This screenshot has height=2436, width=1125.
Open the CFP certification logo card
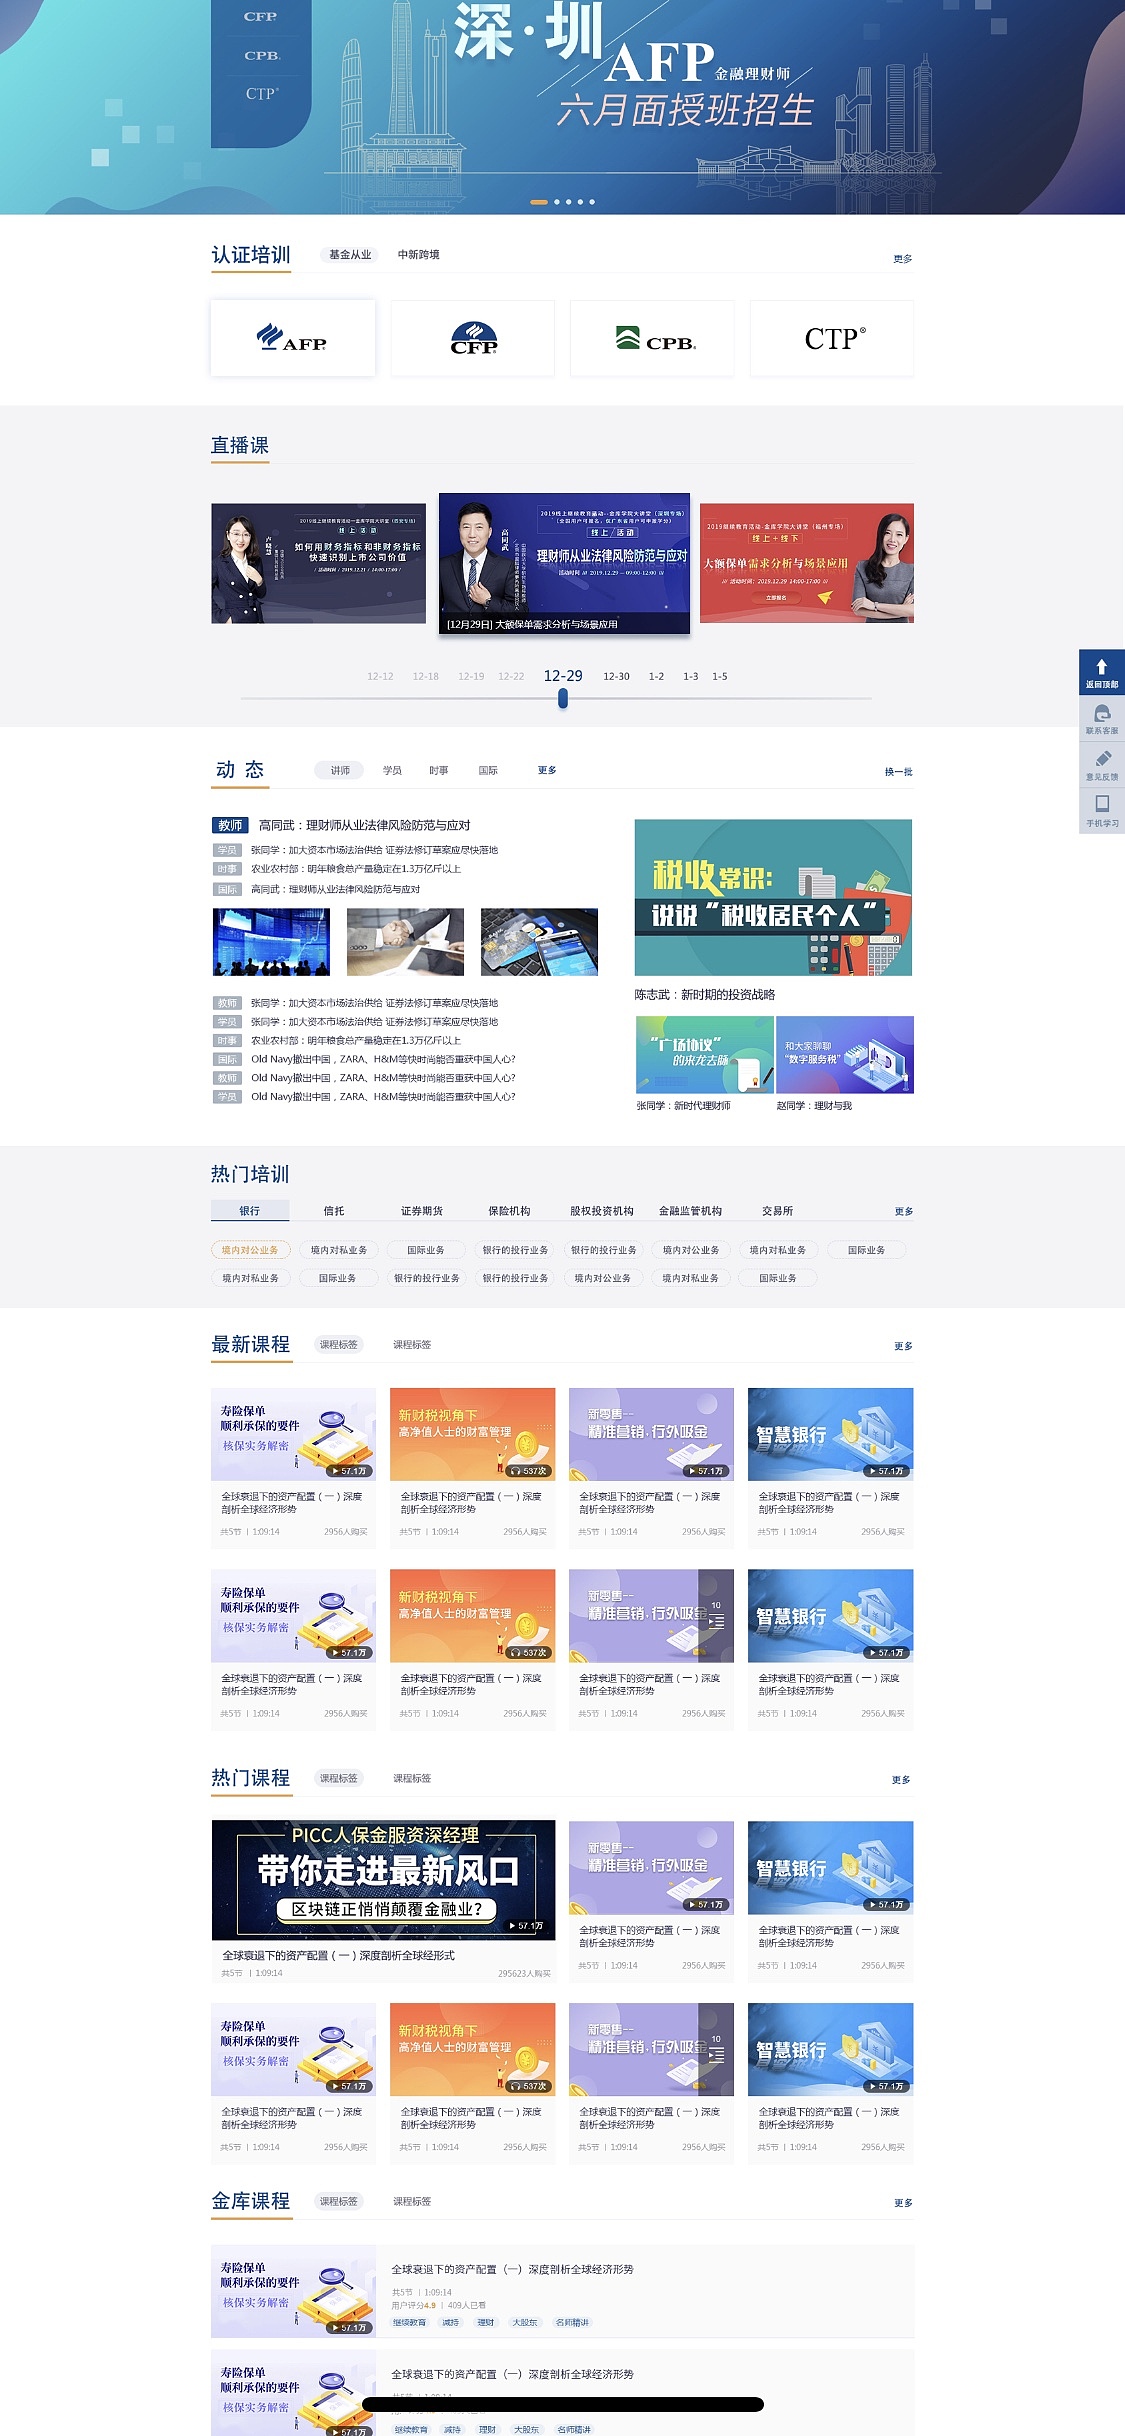click(x=472, y=338)
